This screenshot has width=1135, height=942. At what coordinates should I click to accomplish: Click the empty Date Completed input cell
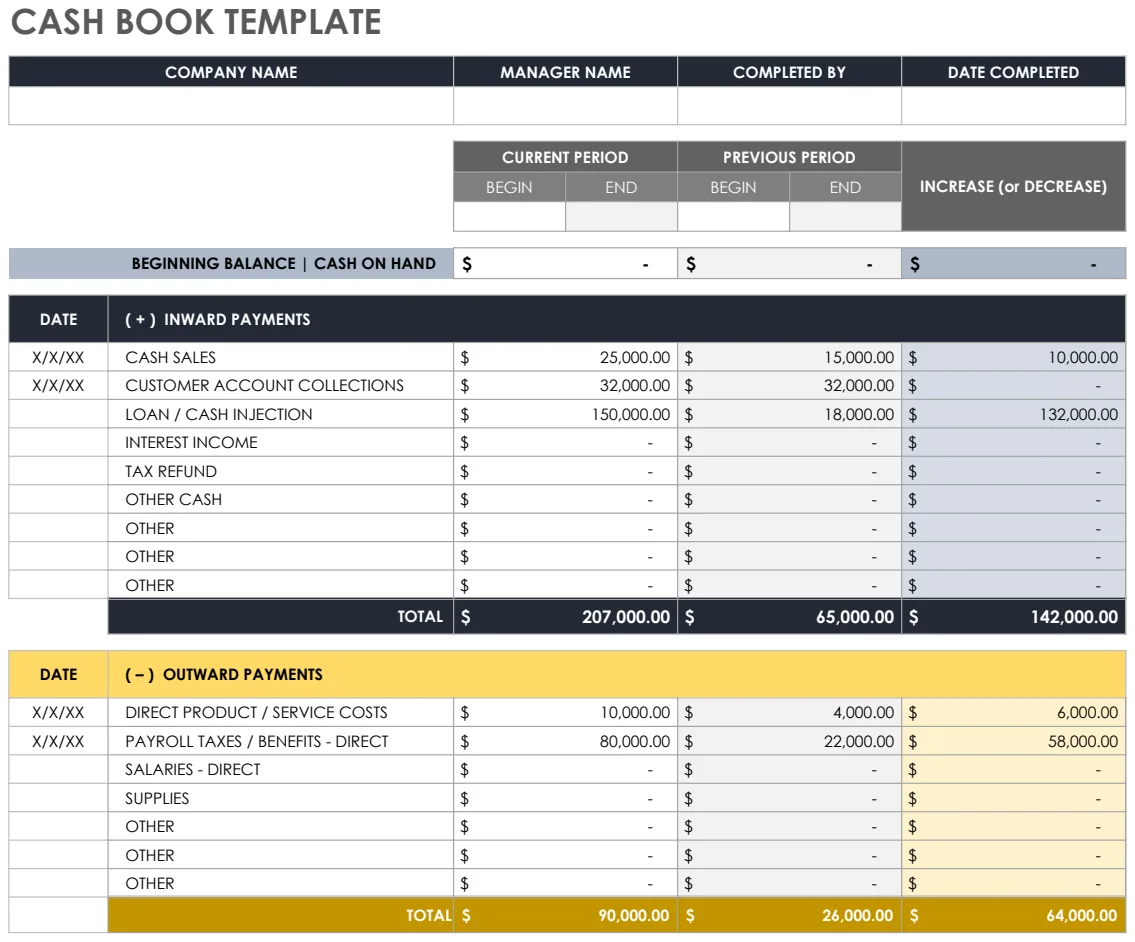1013,106
